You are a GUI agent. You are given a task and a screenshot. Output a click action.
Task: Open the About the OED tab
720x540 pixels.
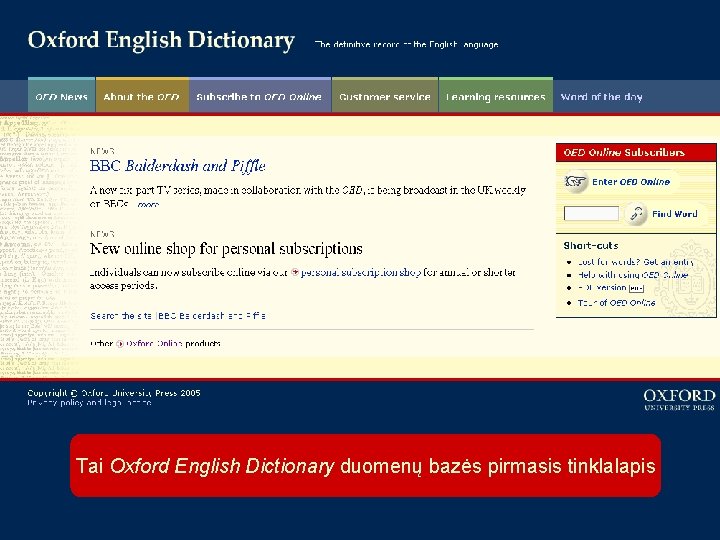pos(142,96)
